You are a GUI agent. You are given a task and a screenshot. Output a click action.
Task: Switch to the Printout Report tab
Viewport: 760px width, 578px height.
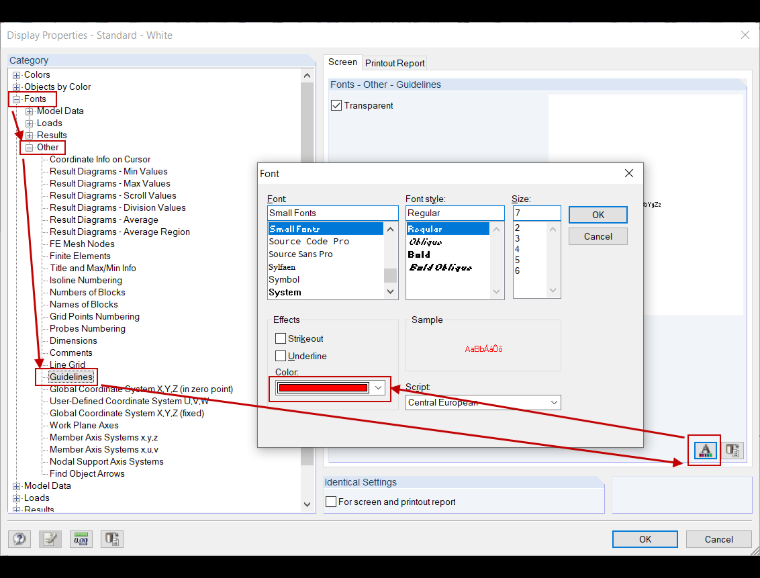[395, 63]
